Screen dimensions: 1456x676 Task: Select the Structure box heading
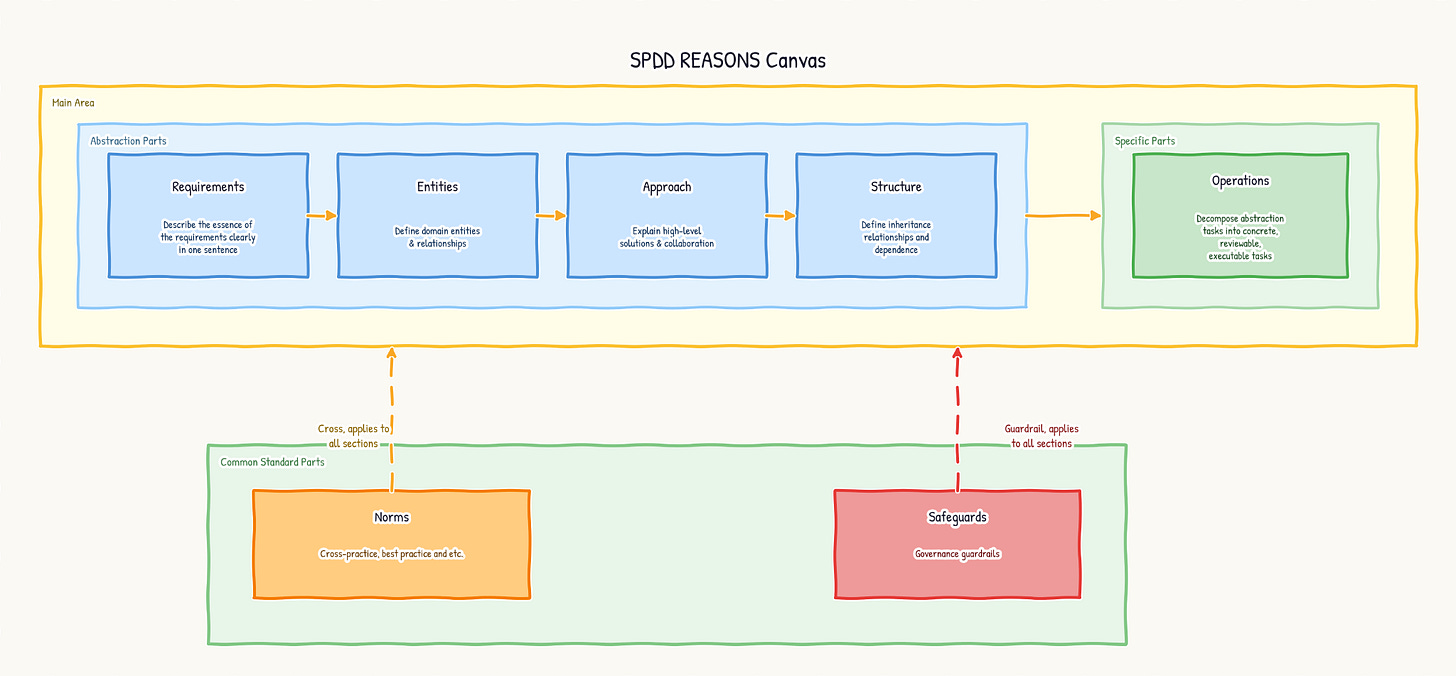pos(896,187)
